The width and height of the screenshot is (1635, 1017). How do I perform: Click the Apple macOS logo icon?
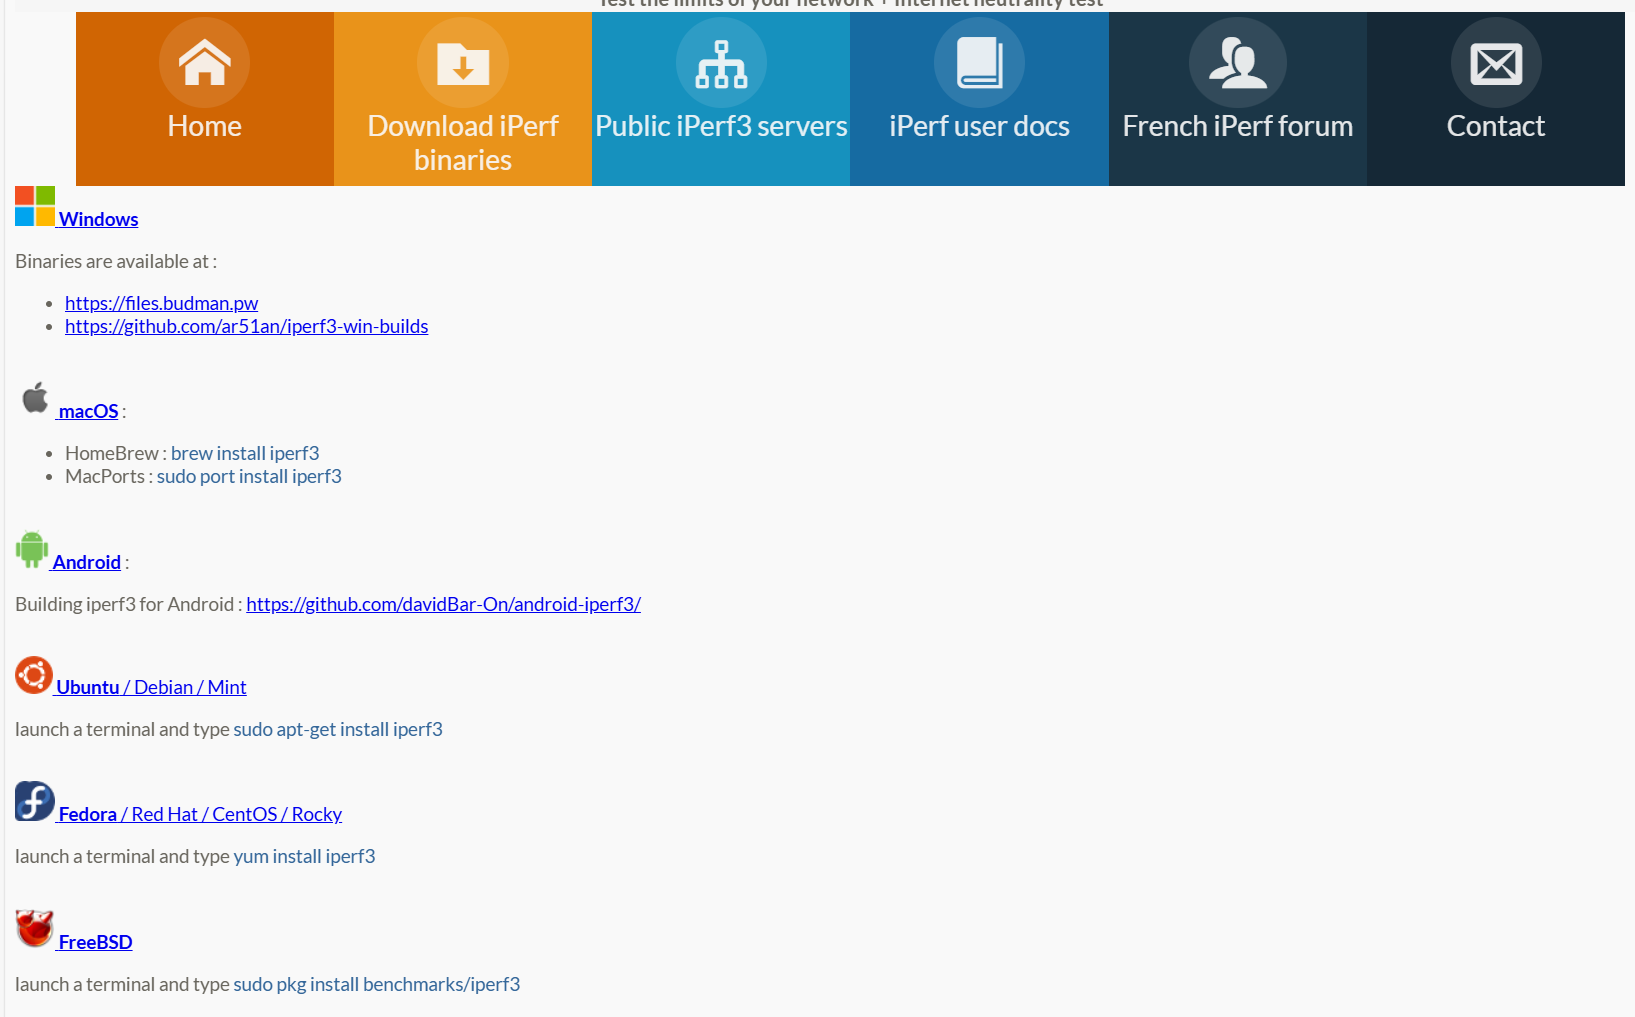pos(35,397)
